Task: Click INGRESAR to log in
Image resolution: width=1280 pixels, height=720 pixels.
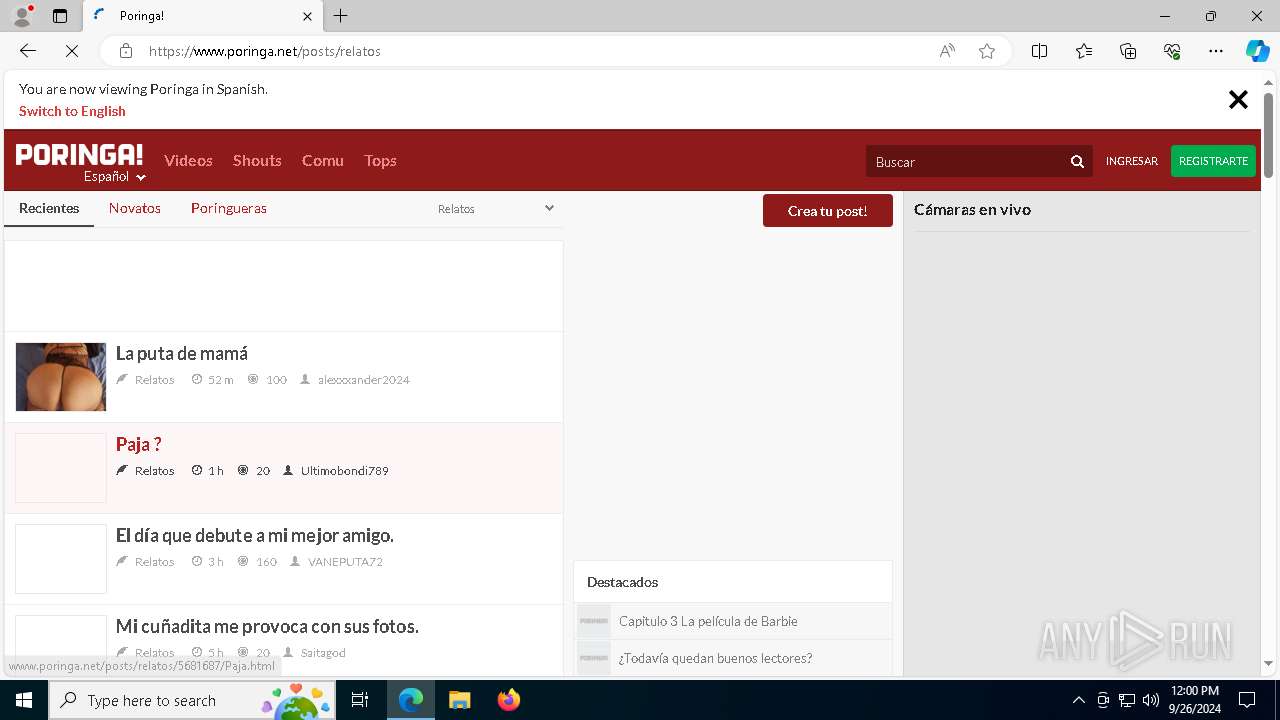Action: click(x=1131, y=161)
